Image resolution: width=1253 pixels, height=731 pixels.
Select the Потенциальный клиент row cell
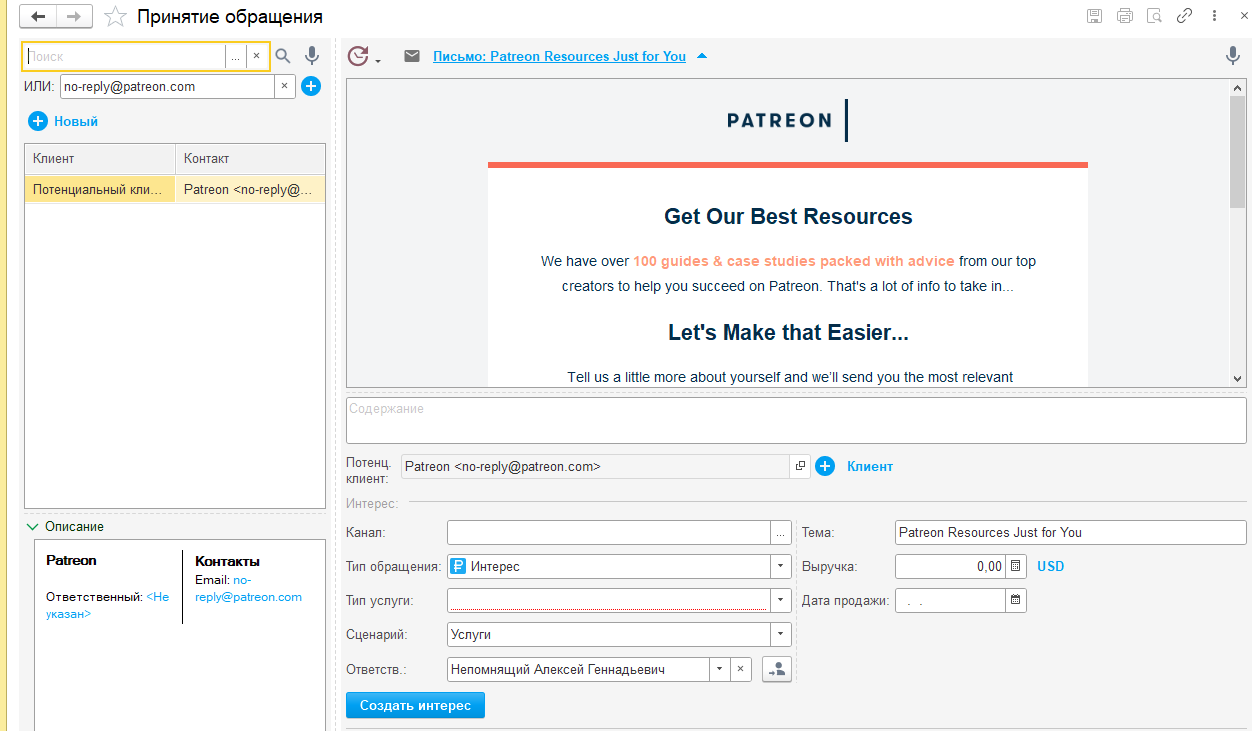(x=100, y=189)
